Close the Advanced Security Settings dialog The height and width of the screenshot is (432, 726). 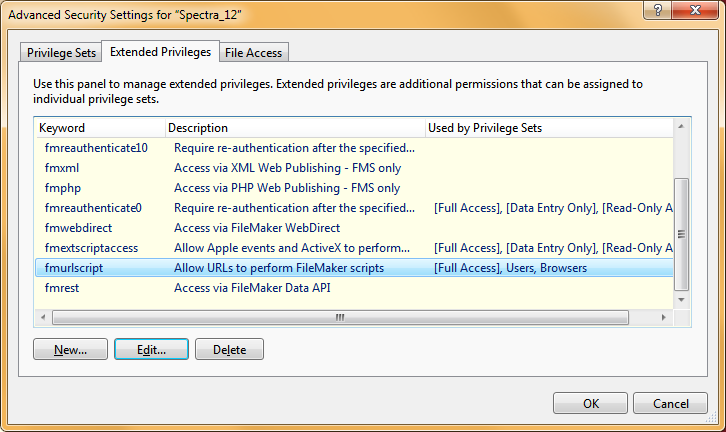[695, 10]
